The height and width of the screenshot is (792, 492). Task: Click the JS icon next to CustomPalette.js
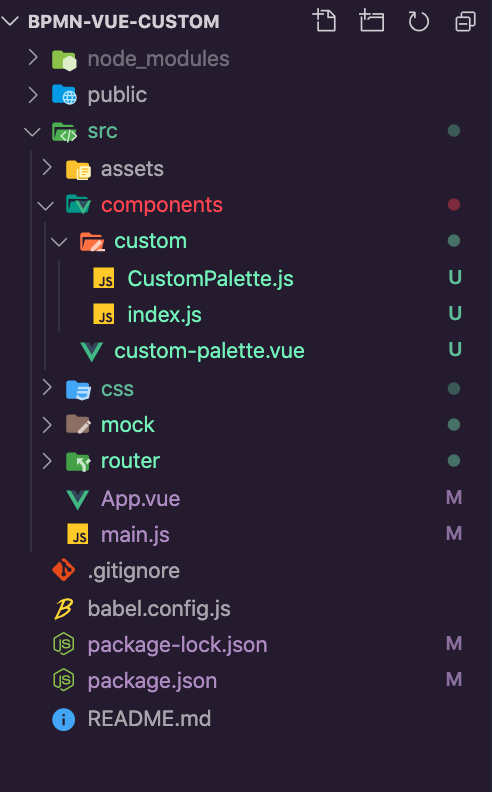click(x=104, y=278)
